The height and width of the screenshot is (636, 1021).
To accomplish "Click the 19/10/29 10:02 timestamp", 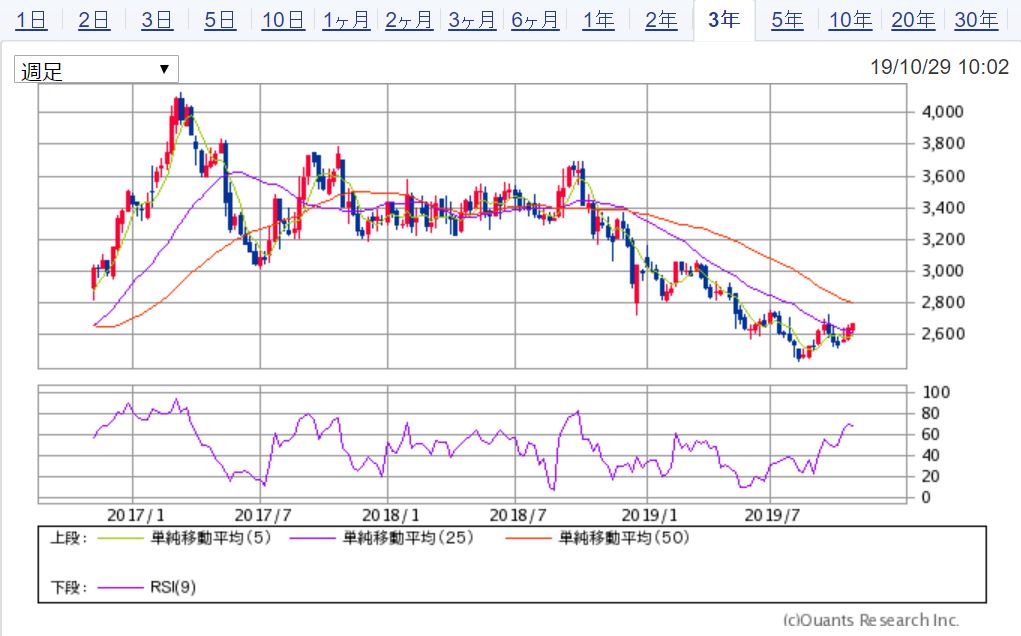I will [940, 67].
